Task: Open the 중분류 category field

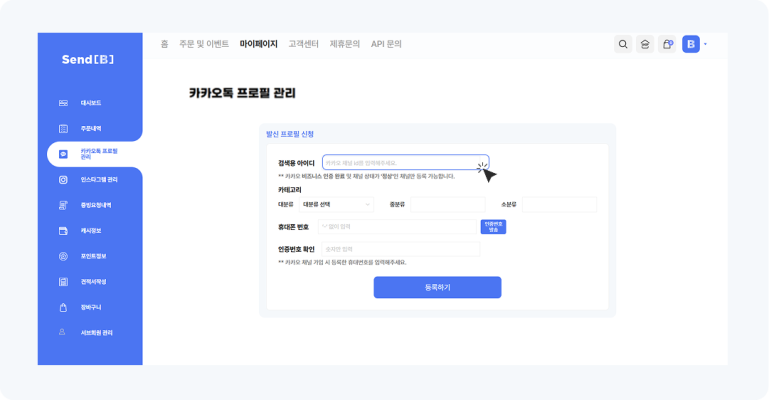Action: coord(447,204)
